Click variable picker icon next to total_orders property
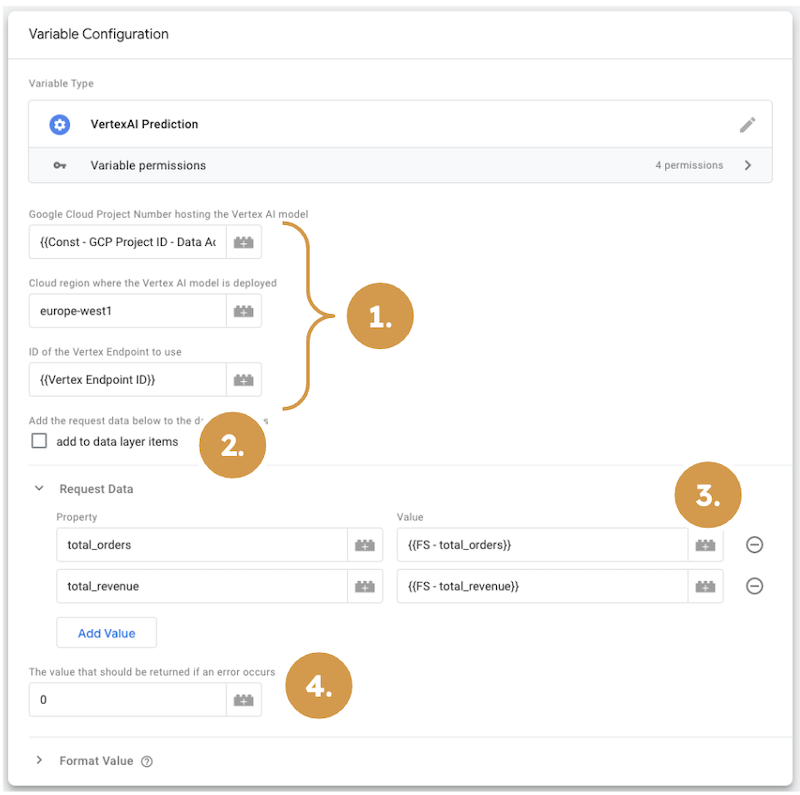The height and width of the screenshot is (795, 800). coord(365,545)
